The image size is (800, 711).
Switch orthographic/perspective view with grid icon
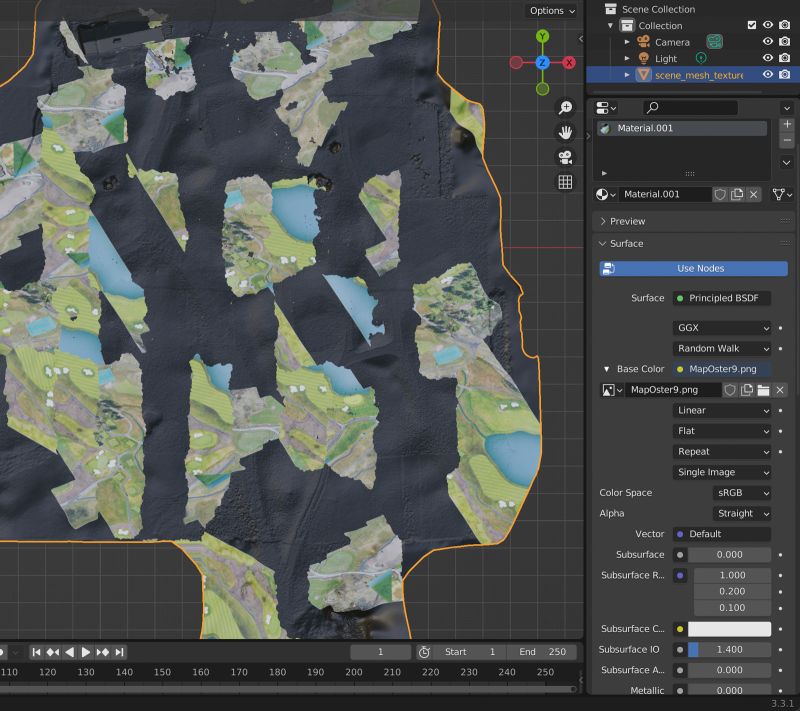[x=565, y=182]
